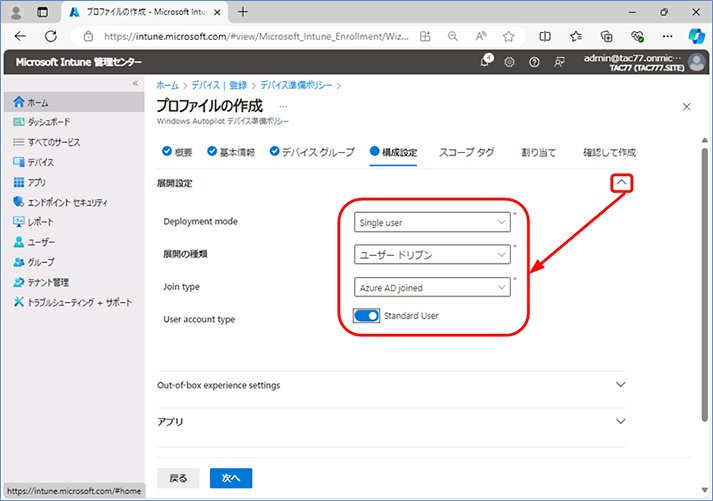Reload the page with refresh icon
The height and width of the screenshot is (501, 713).
(51, 36)
